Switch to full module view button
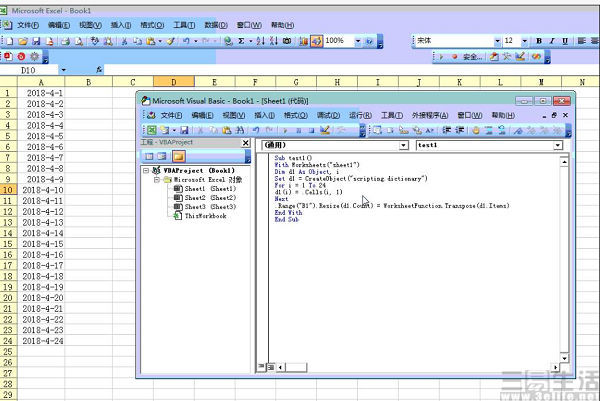The image size is (600, 401). (x=272, y=367)
